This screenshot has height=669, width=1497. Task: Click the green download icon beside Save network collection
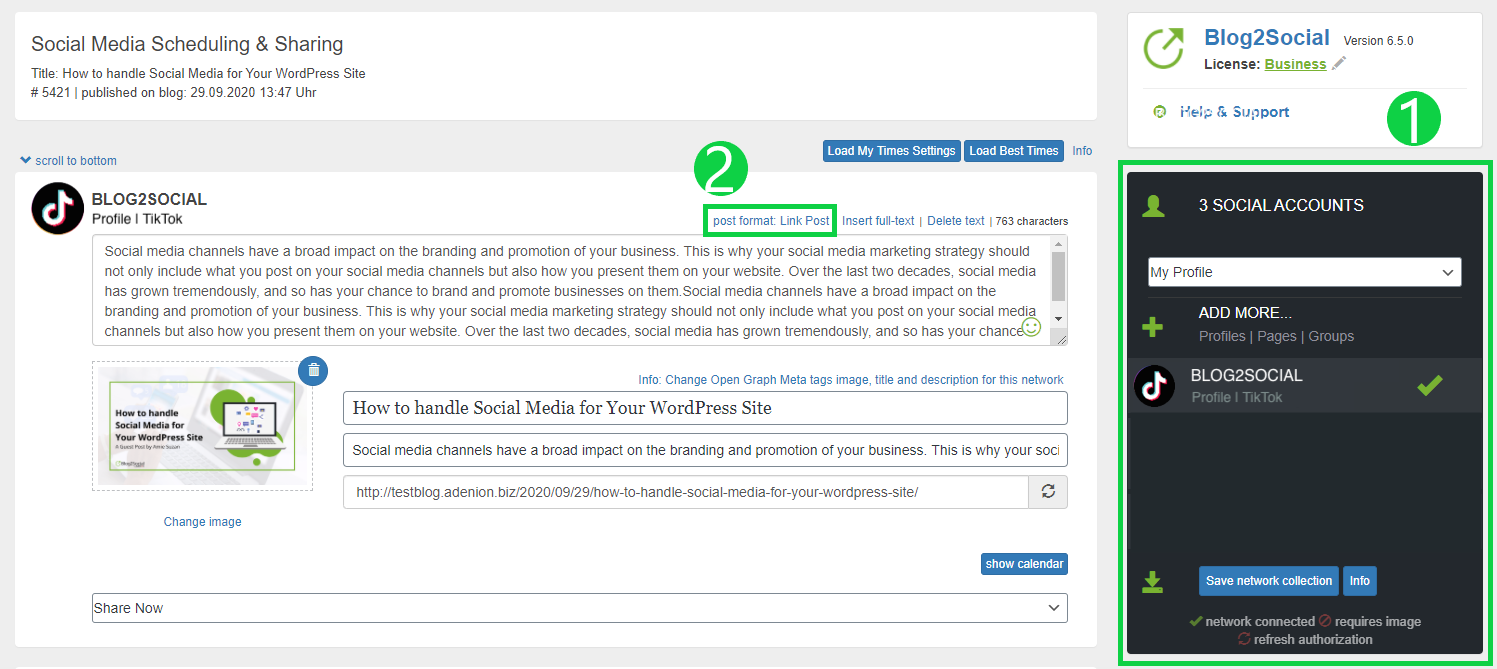coord(1152,582)
